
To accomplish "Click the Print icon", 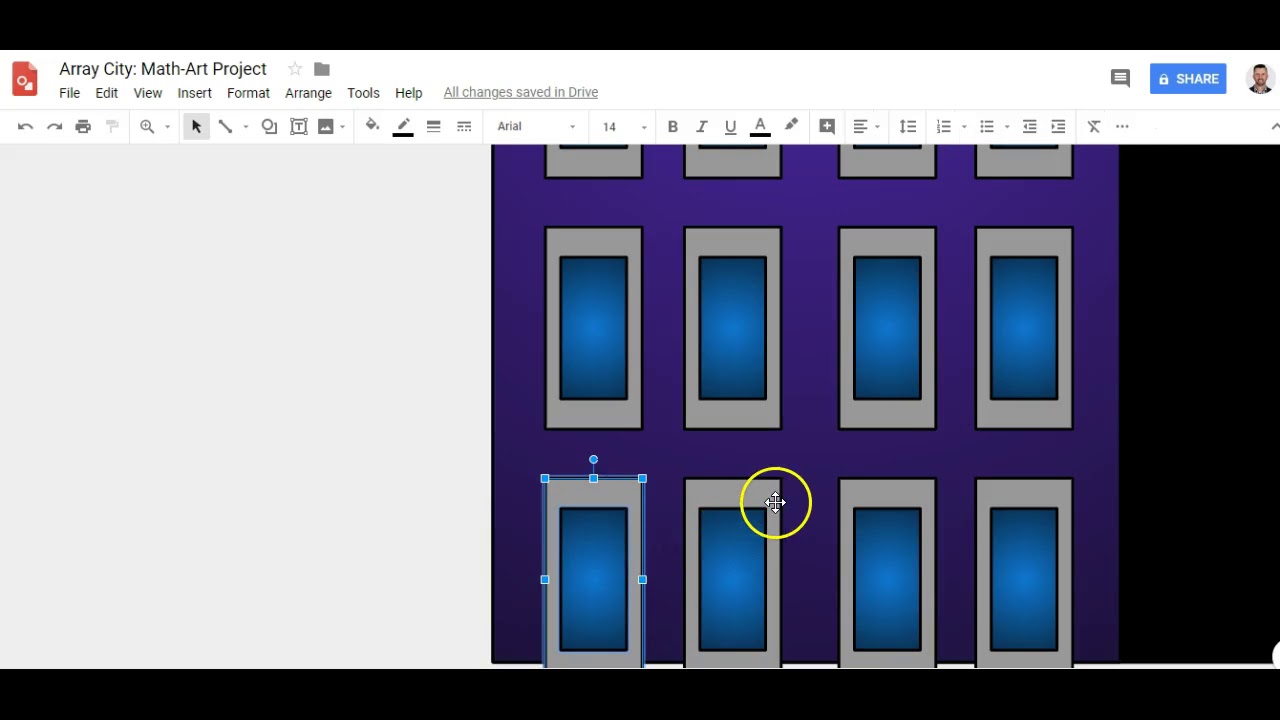I will 83,127.
